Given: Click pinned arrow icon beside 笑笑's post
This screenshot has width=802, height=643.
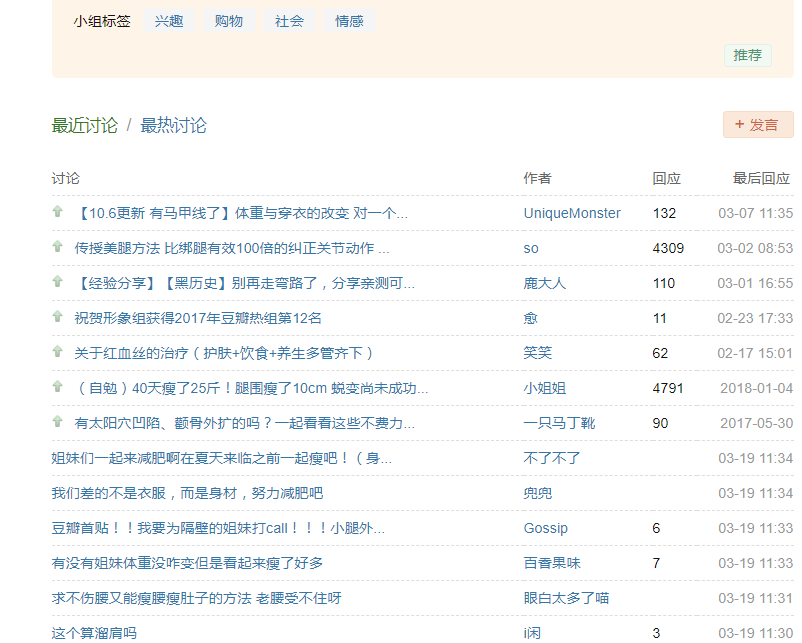Looking at the screenshot, I should point(58,352).
